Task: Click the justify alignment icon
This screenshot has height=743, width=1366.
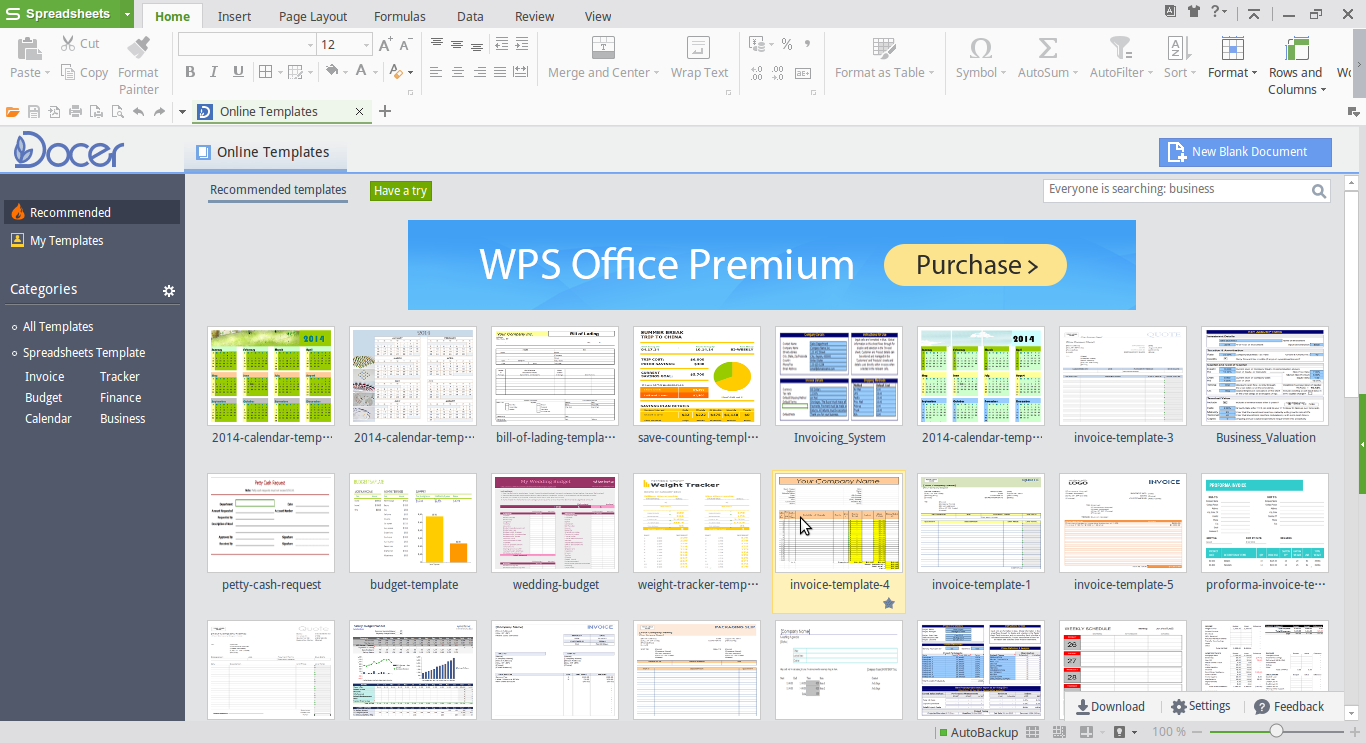Action: pyautogui.click(x=499, y=72)
